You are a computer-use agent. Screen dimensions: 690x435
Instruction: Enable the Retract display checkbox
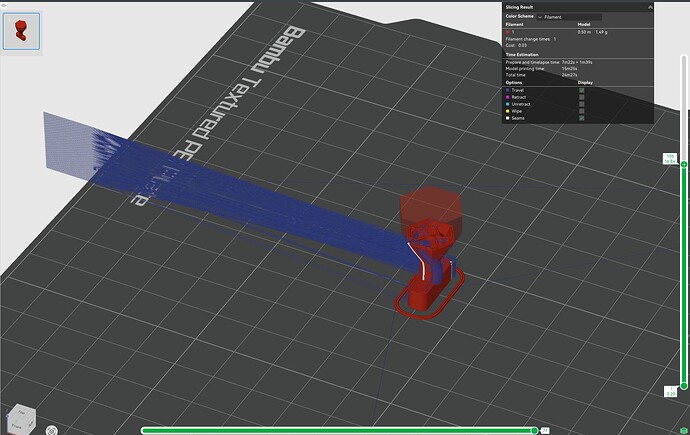[x=582, y=97]
